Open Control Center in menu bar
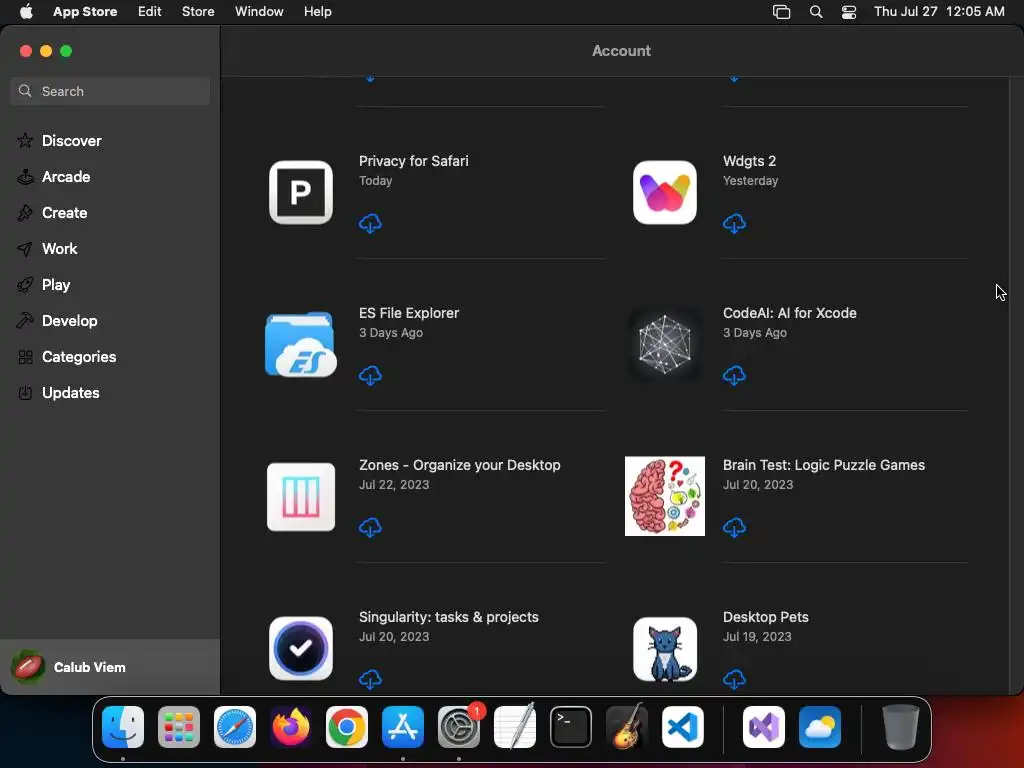1024x768 pixels. tap(848, 11)
